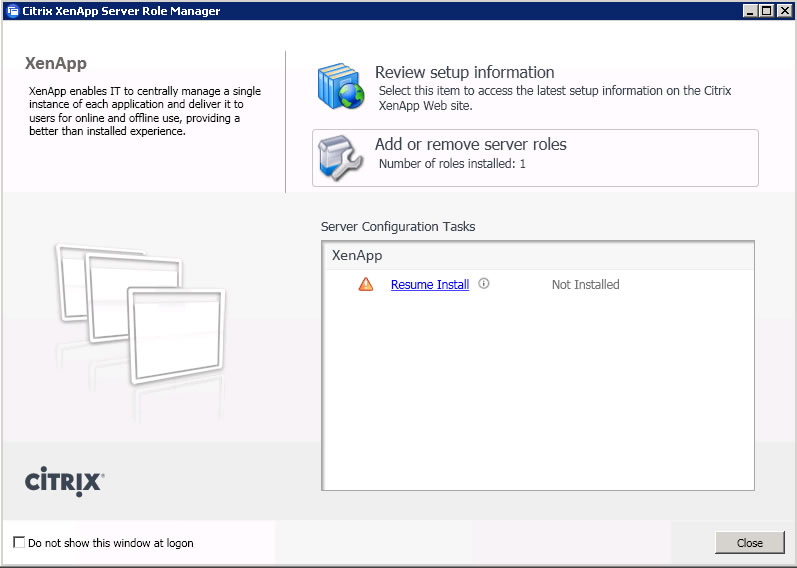Click the 'Server Configuration Tasks' label
This screenshot has width=797, height=568.
[397, 227]
